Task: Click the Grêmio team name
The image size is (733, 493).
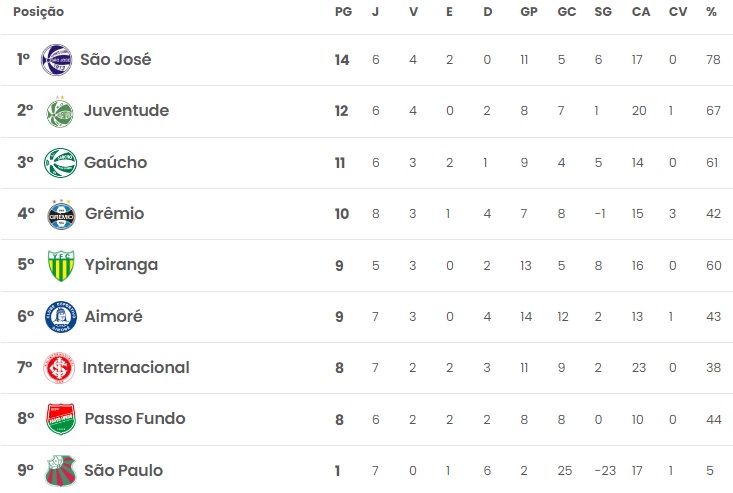Action: coord(114,214)
